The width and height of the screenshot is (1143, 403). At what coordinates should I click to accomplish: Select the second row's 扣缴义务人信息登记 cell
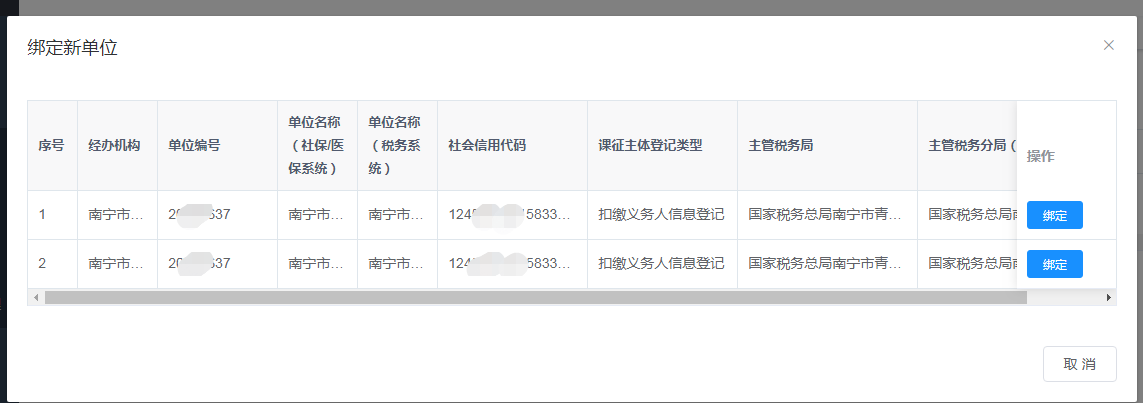pos(661,264)
